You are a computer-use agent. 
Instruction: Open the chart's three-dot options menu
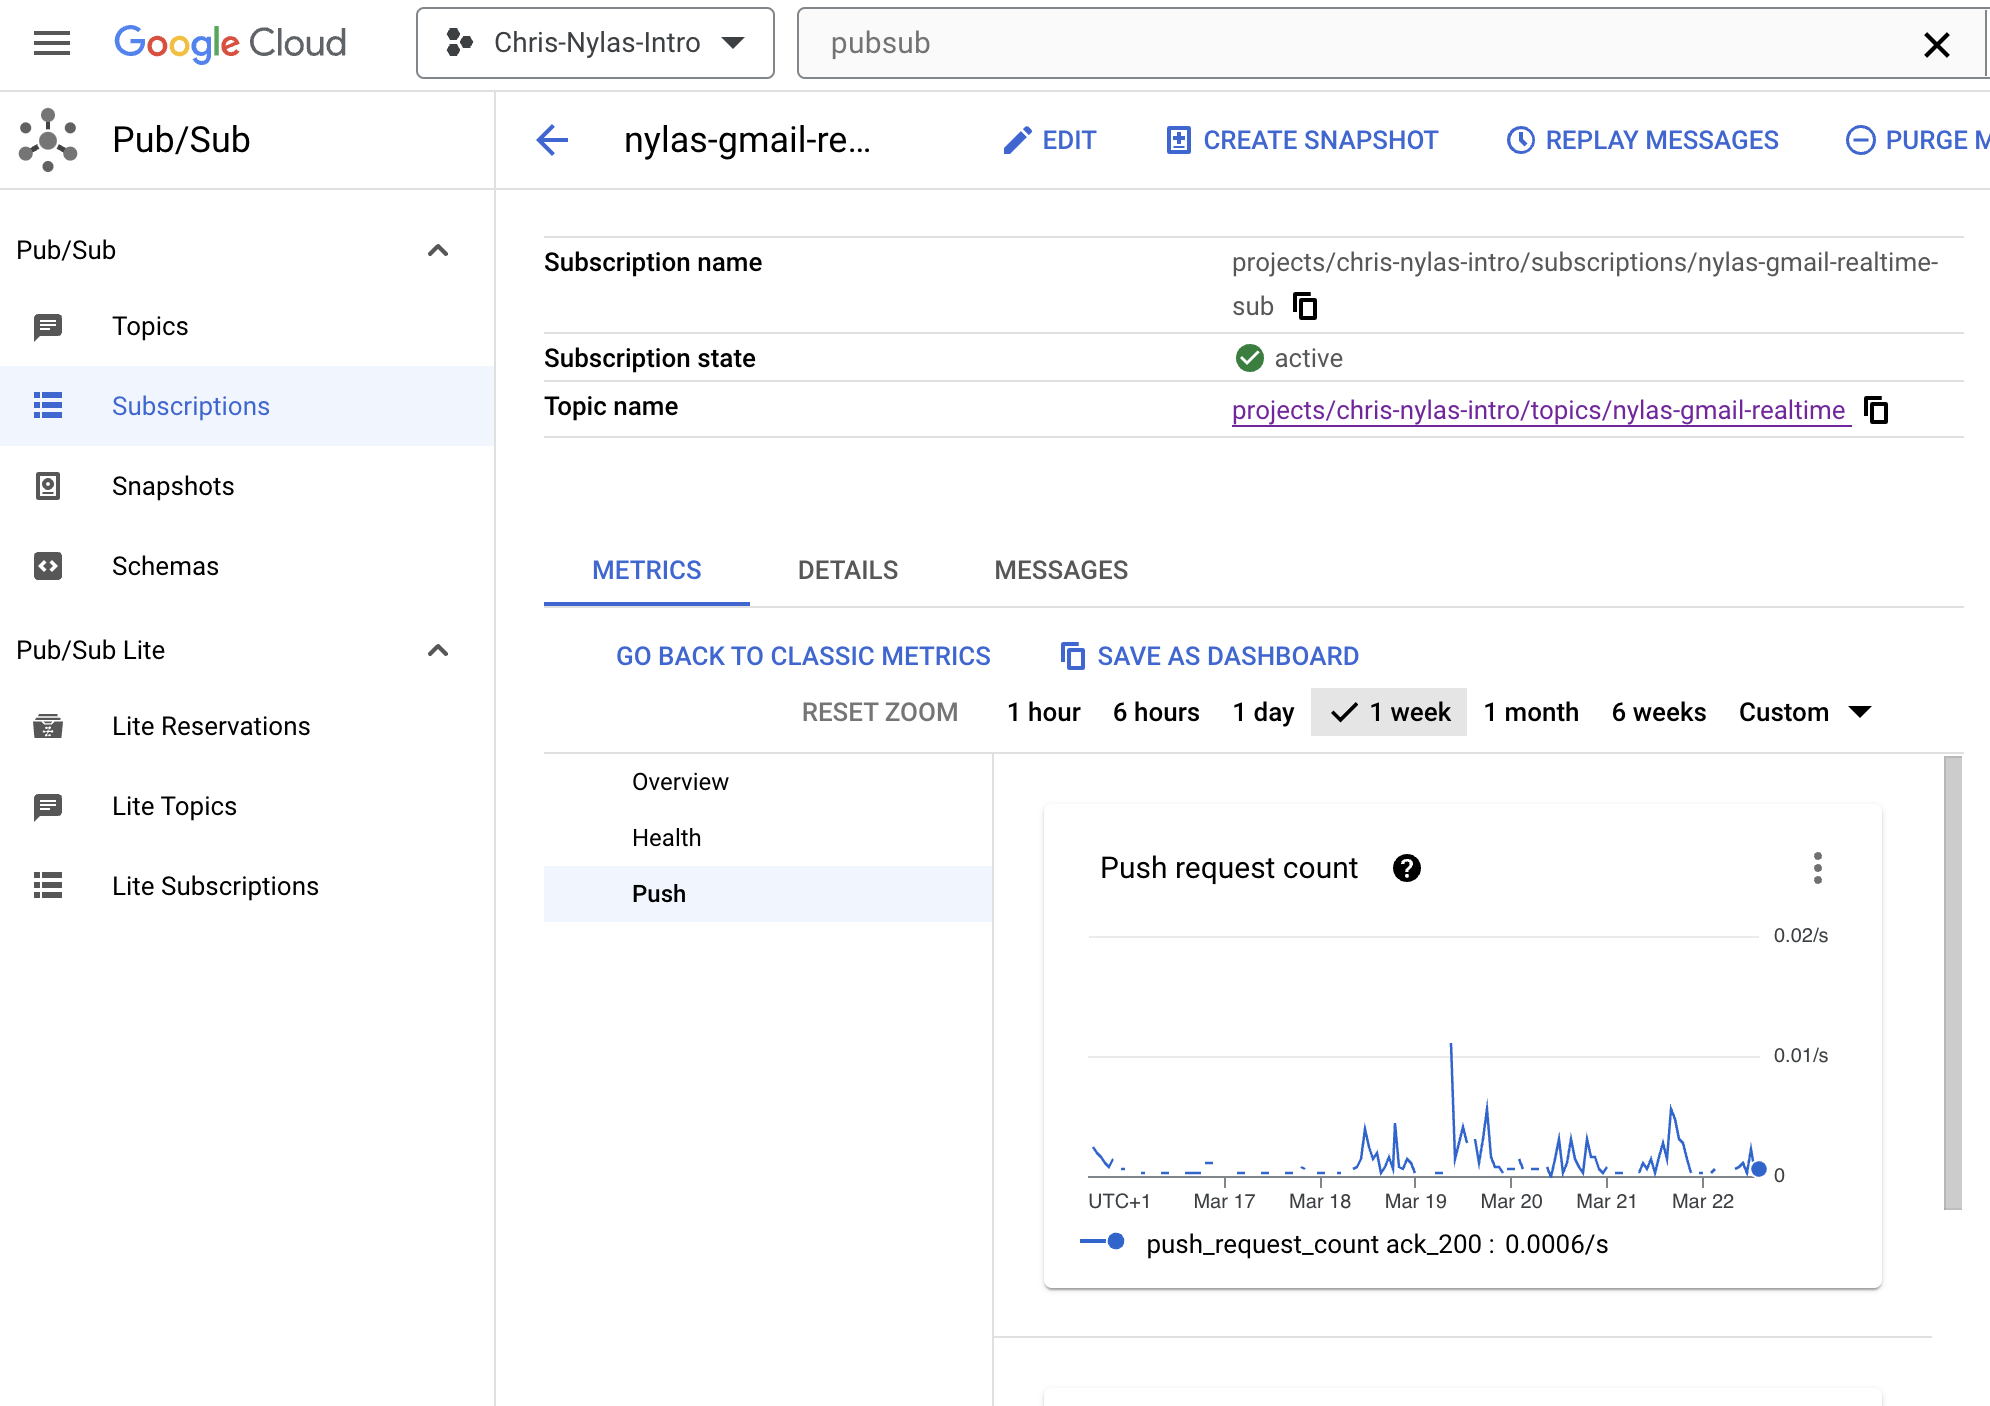pos(1817,868)
